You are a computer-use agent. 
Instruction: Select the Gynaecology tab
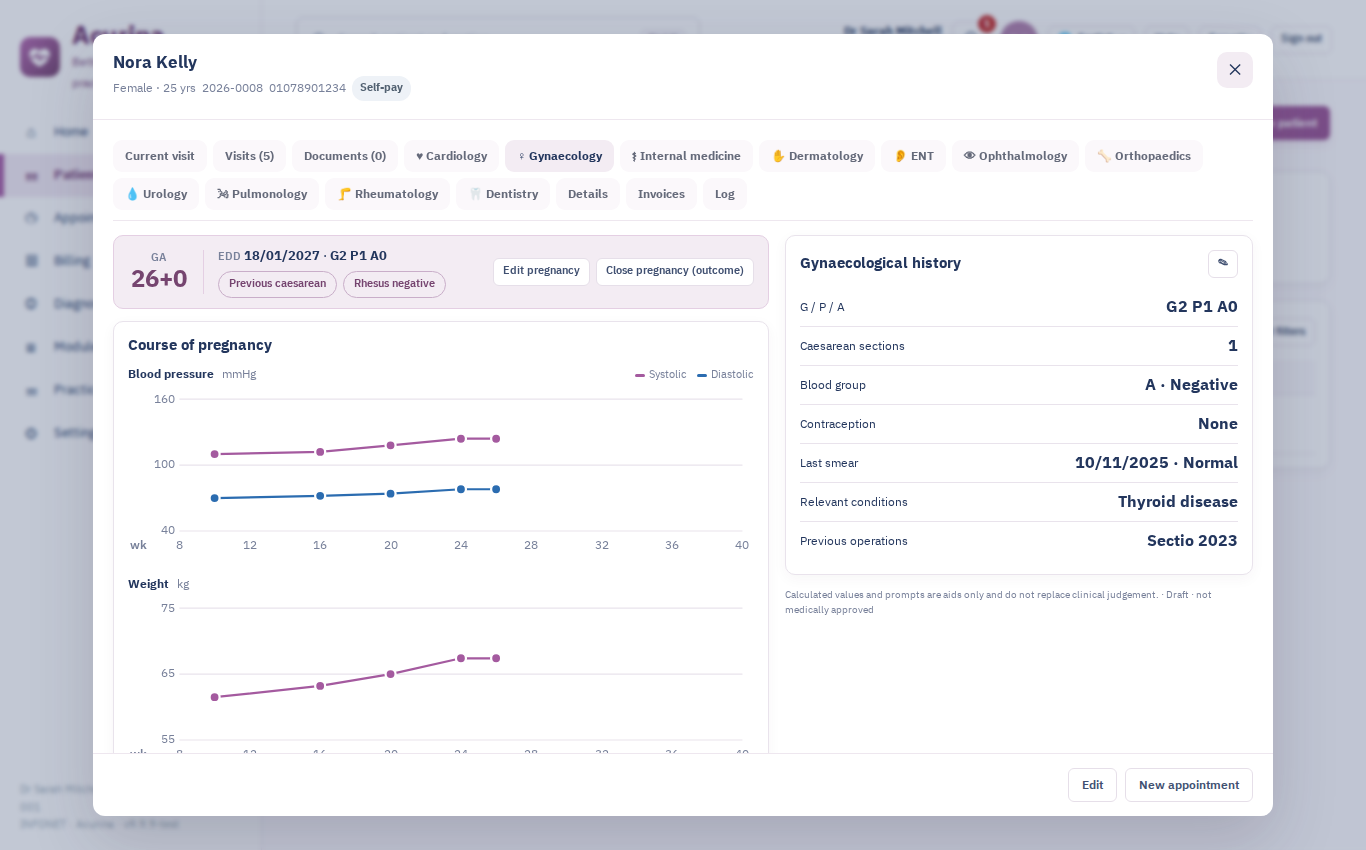559,156
